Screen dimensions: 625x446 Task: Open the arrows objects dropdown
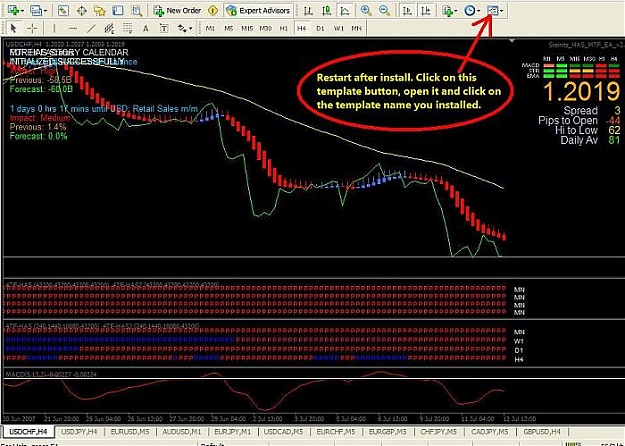pyautogui.click(x=185, y=28)
